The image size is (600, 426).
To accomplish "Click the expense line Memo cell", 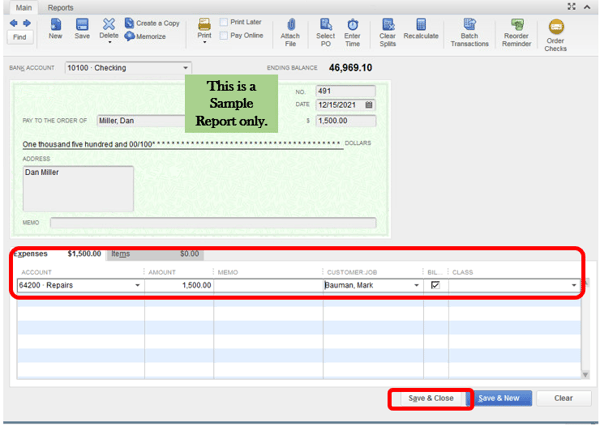I will [x=268, y=285].
